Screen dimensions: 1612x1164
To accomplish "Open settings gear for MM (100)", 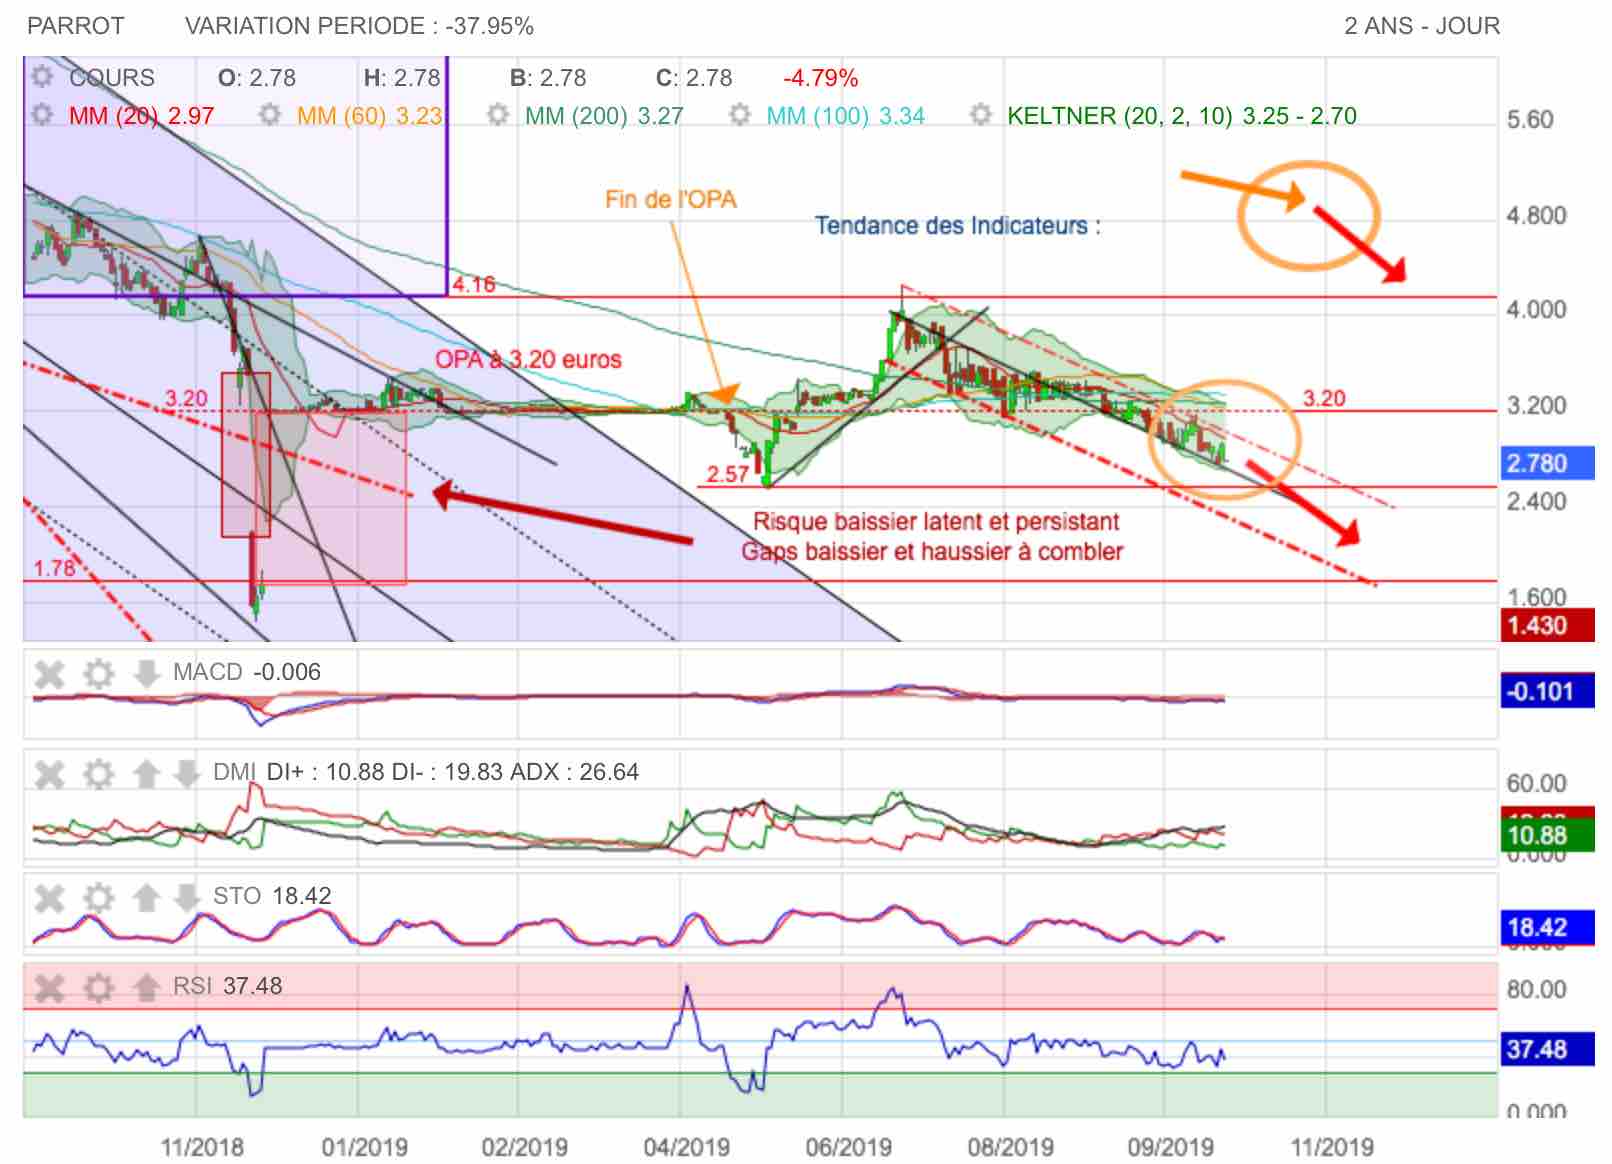I will click(x=740, y=115).
